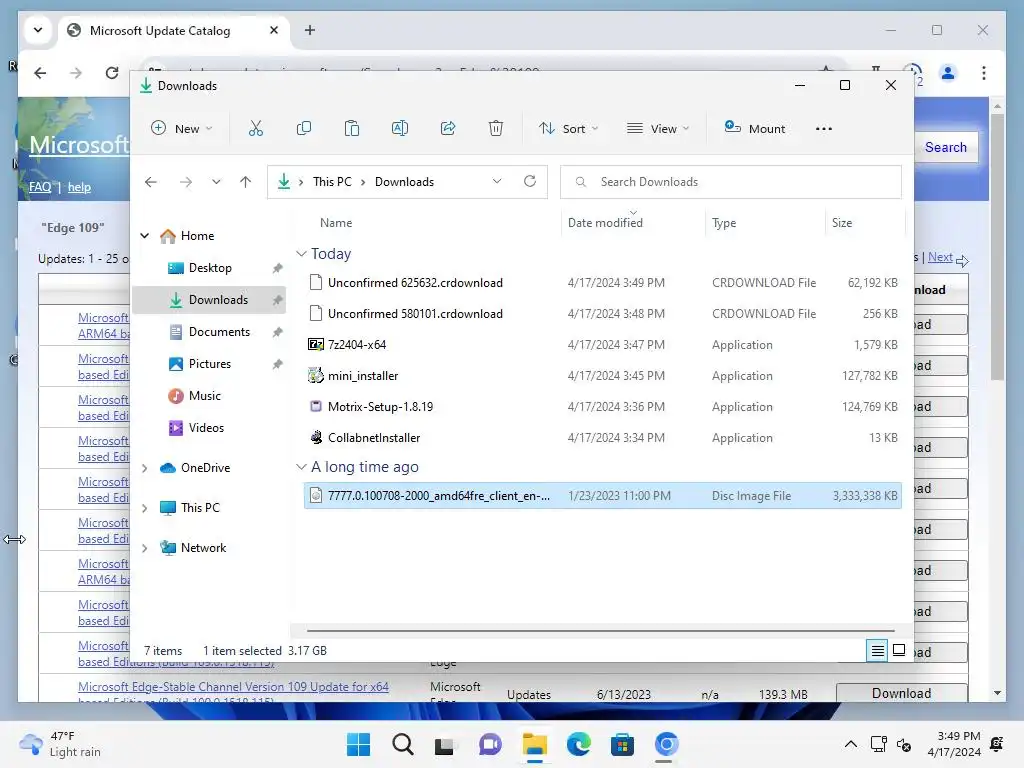Select the 7z2404-x64 application file
1024x768 pixels.
point(603,345)
